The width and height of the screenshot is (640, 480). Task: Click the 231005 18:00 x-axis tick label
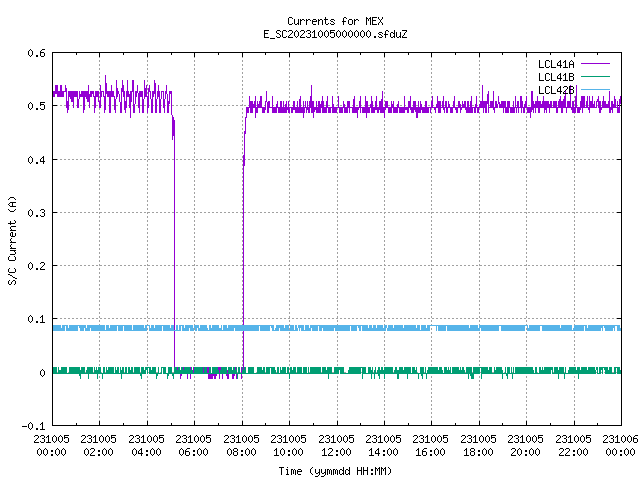(x=478, y=446)
